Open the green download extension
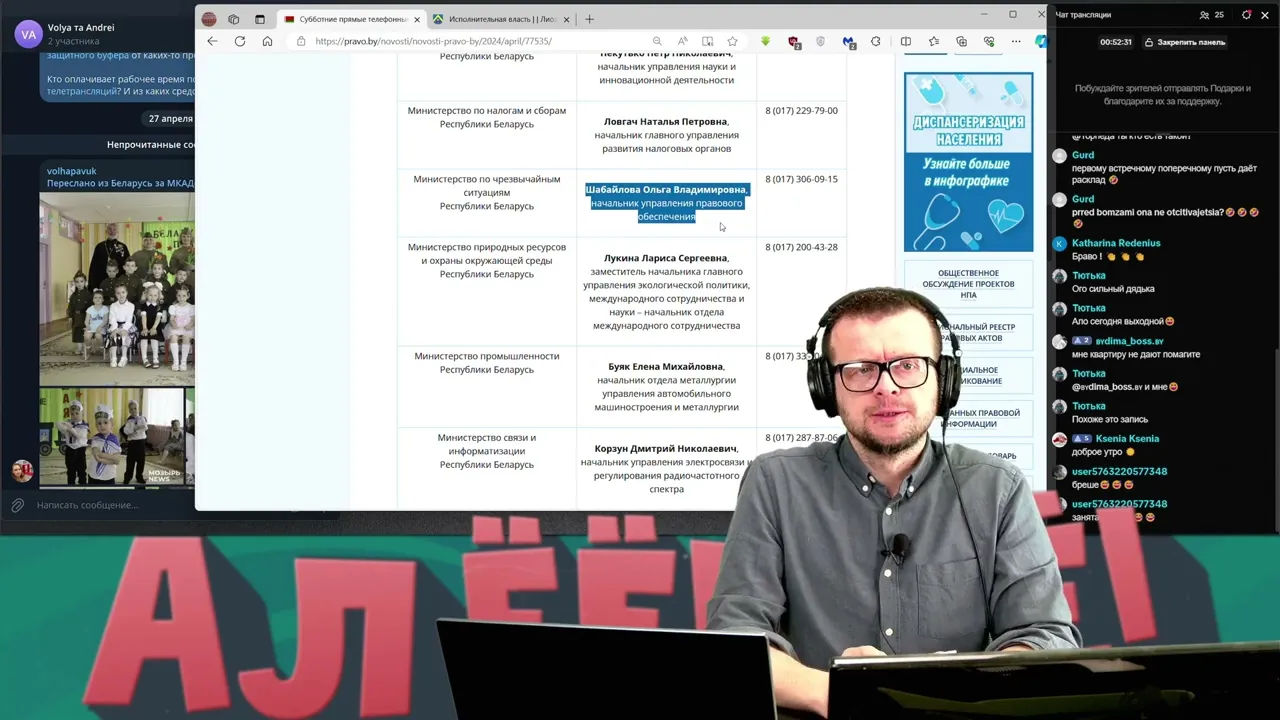The image size is (1280, 720). [765, 41]
